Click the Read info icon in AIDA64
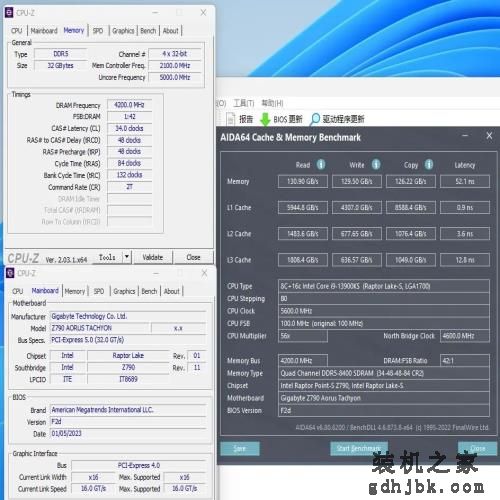This screenshot has width=500, height=500. [x=321, y=164]
